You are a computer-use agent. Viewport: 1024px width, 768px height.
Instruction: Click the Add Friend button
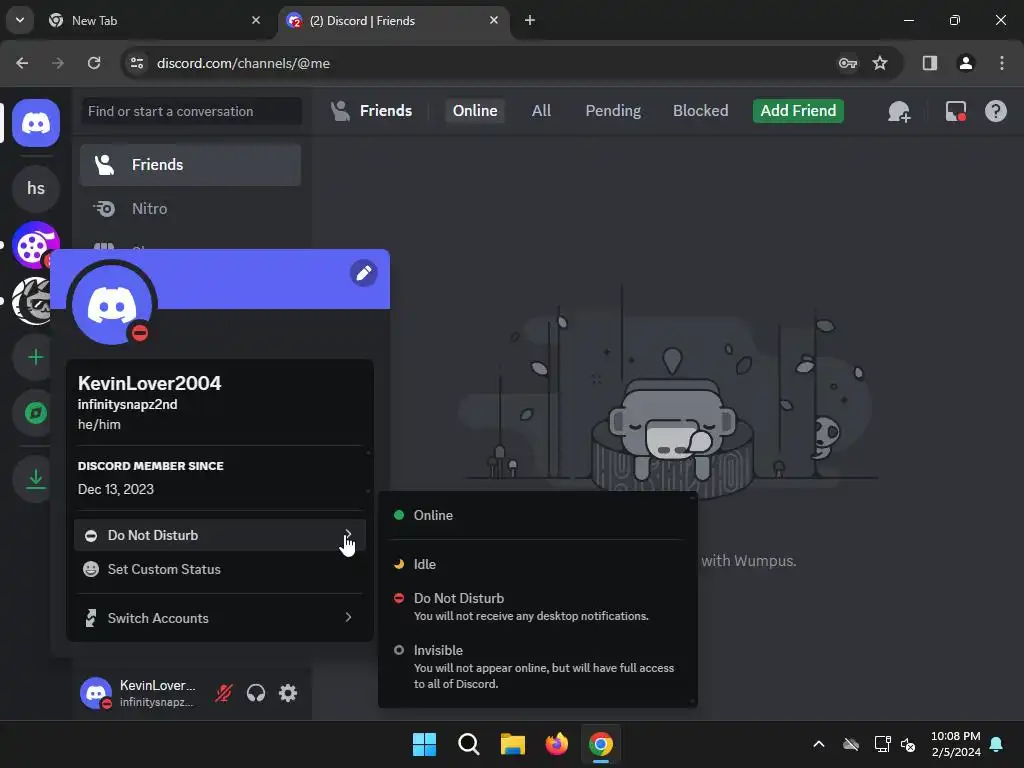tap(798, 111)
